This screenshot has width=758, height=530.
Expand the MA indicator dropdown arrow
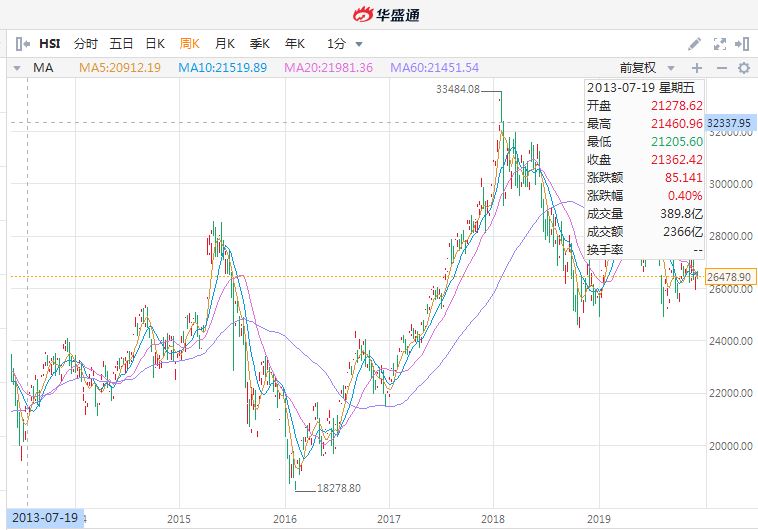point(17,68)
